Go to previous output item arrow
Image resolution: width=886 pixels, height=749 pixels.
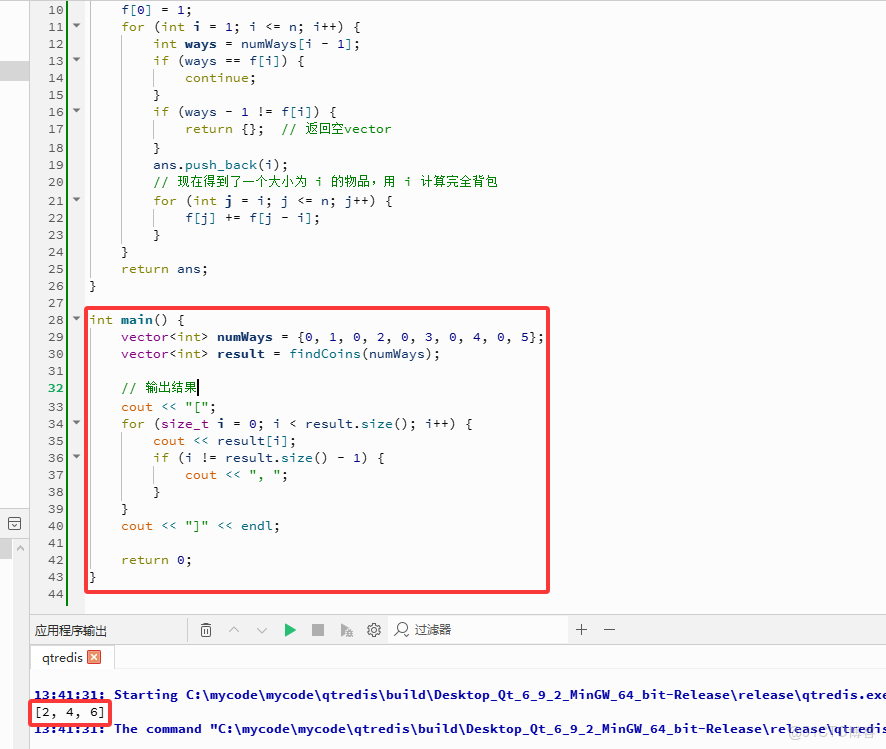[234, 630]
